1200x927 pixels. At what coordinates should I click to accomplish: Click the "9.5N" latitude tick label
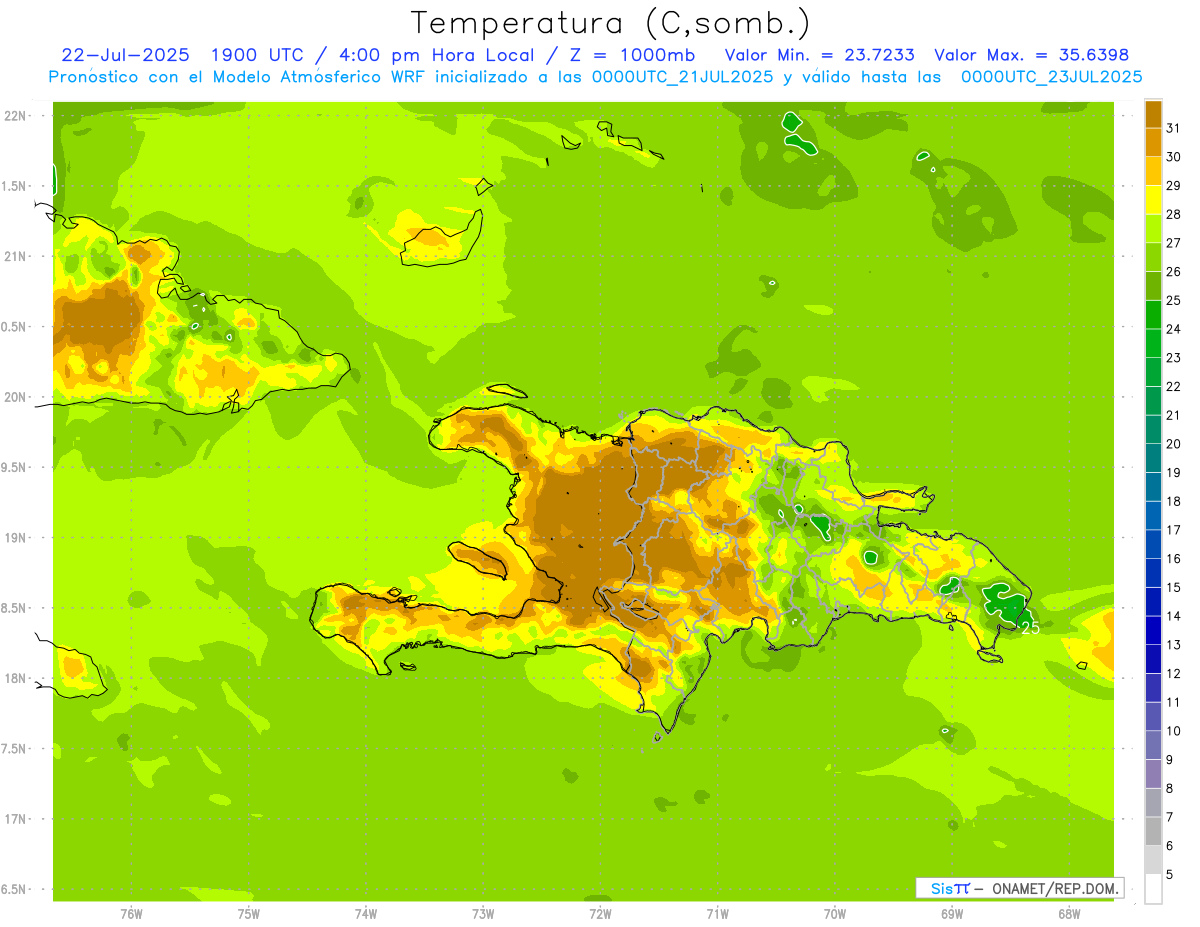point(14,467)
